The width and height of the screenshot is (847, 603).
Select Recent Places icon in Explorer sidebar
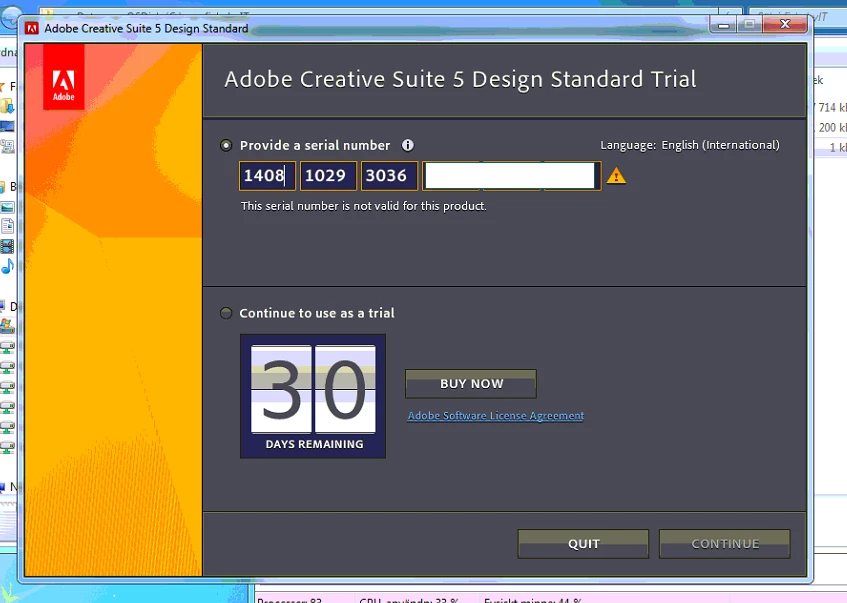tap(7, 146)
